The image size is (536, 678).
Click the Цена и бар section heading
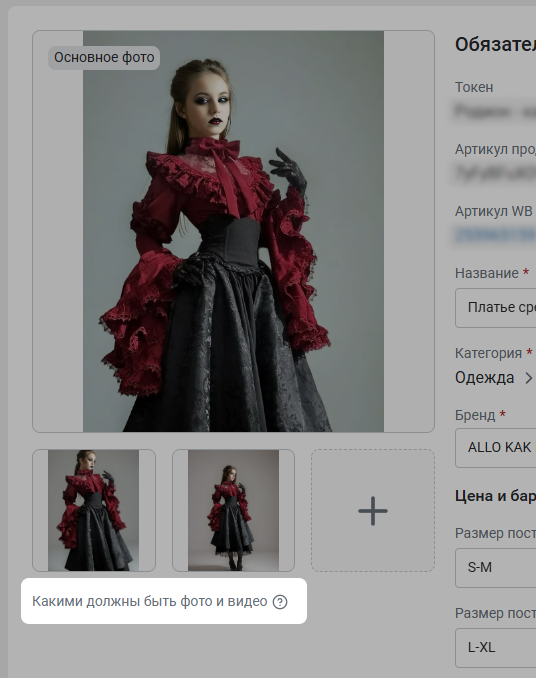(x=495, y=496)
